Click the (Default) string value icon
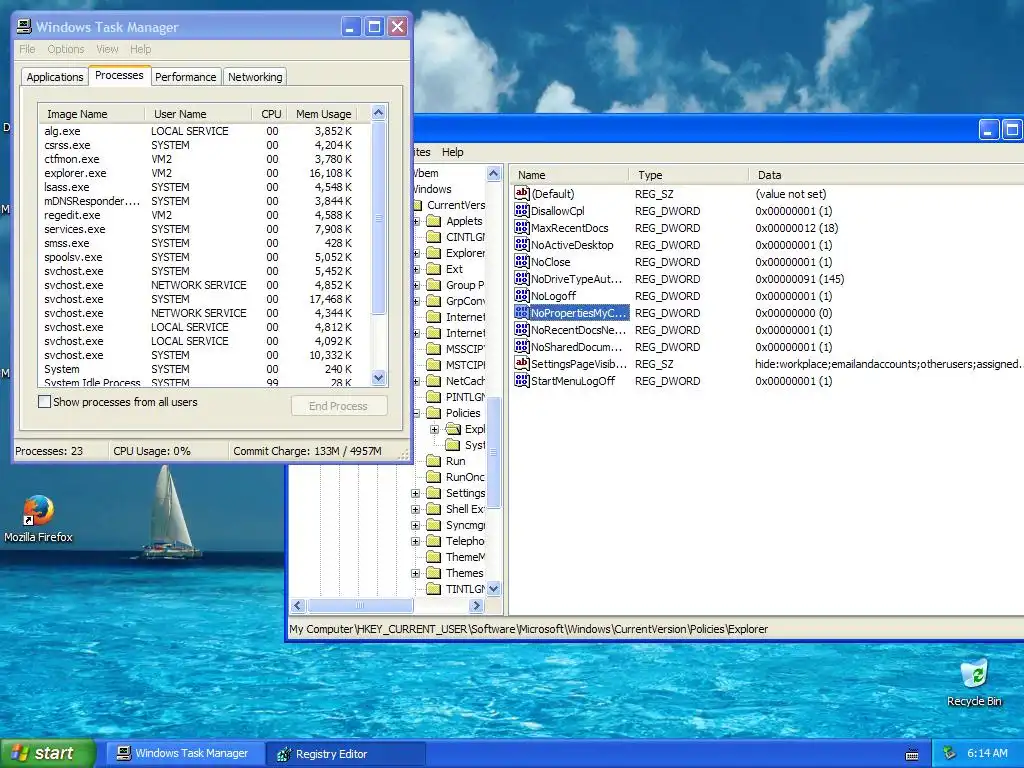The height and width of the screenshot is (768, 1024). (x=521, y=193)
